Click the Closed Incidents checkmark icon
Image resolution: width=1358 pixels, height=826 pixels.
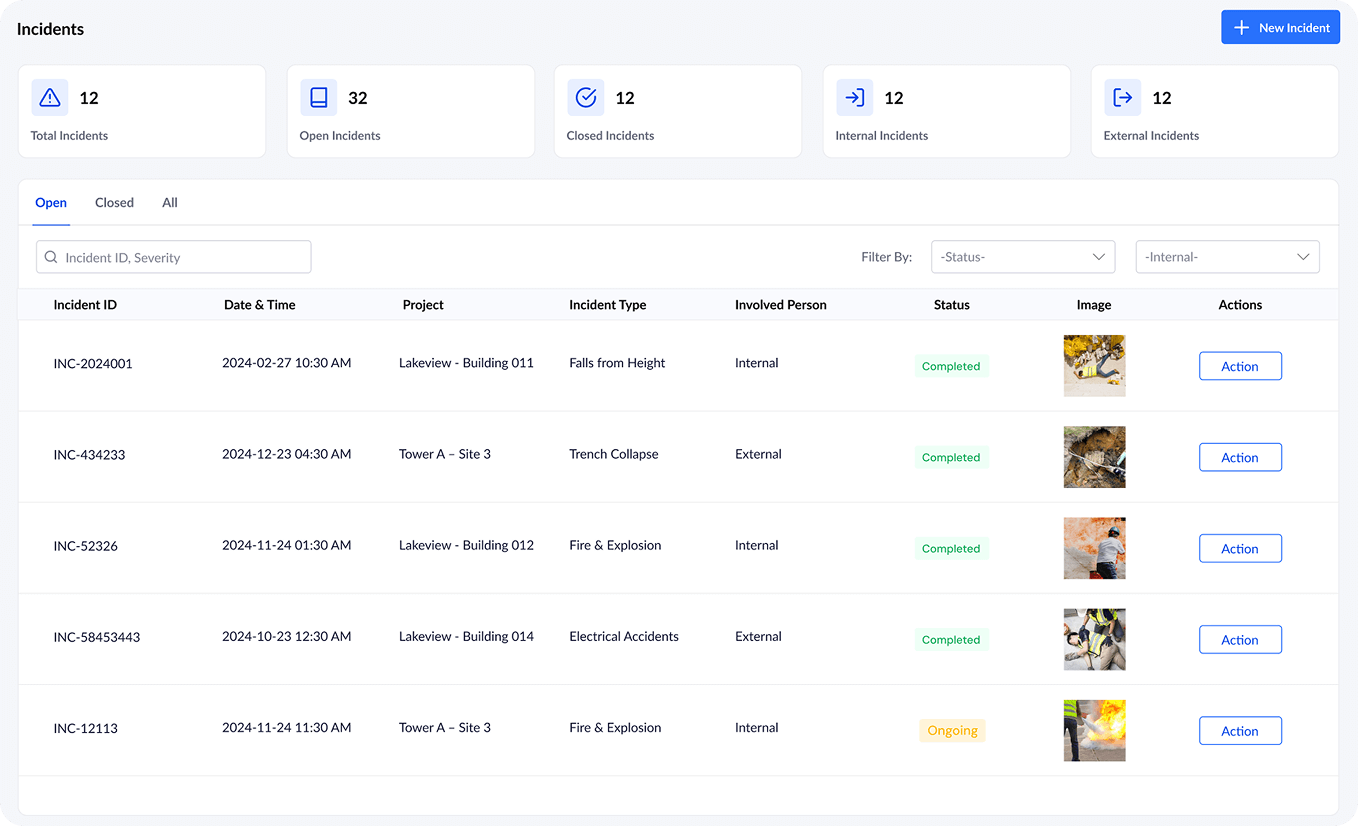[x=586, y=98]
